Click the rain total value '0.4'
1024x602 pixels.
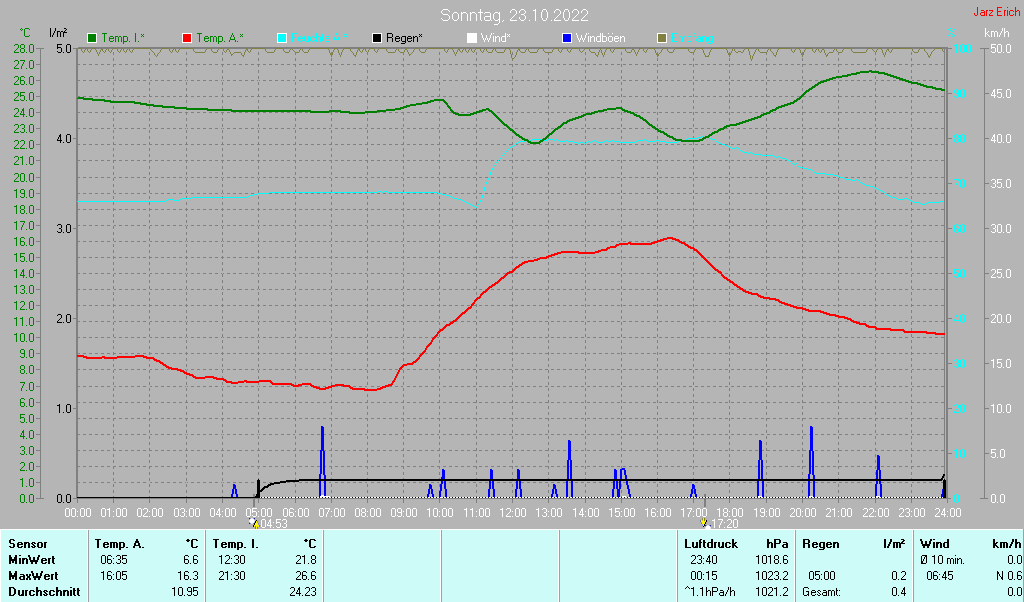899,592
